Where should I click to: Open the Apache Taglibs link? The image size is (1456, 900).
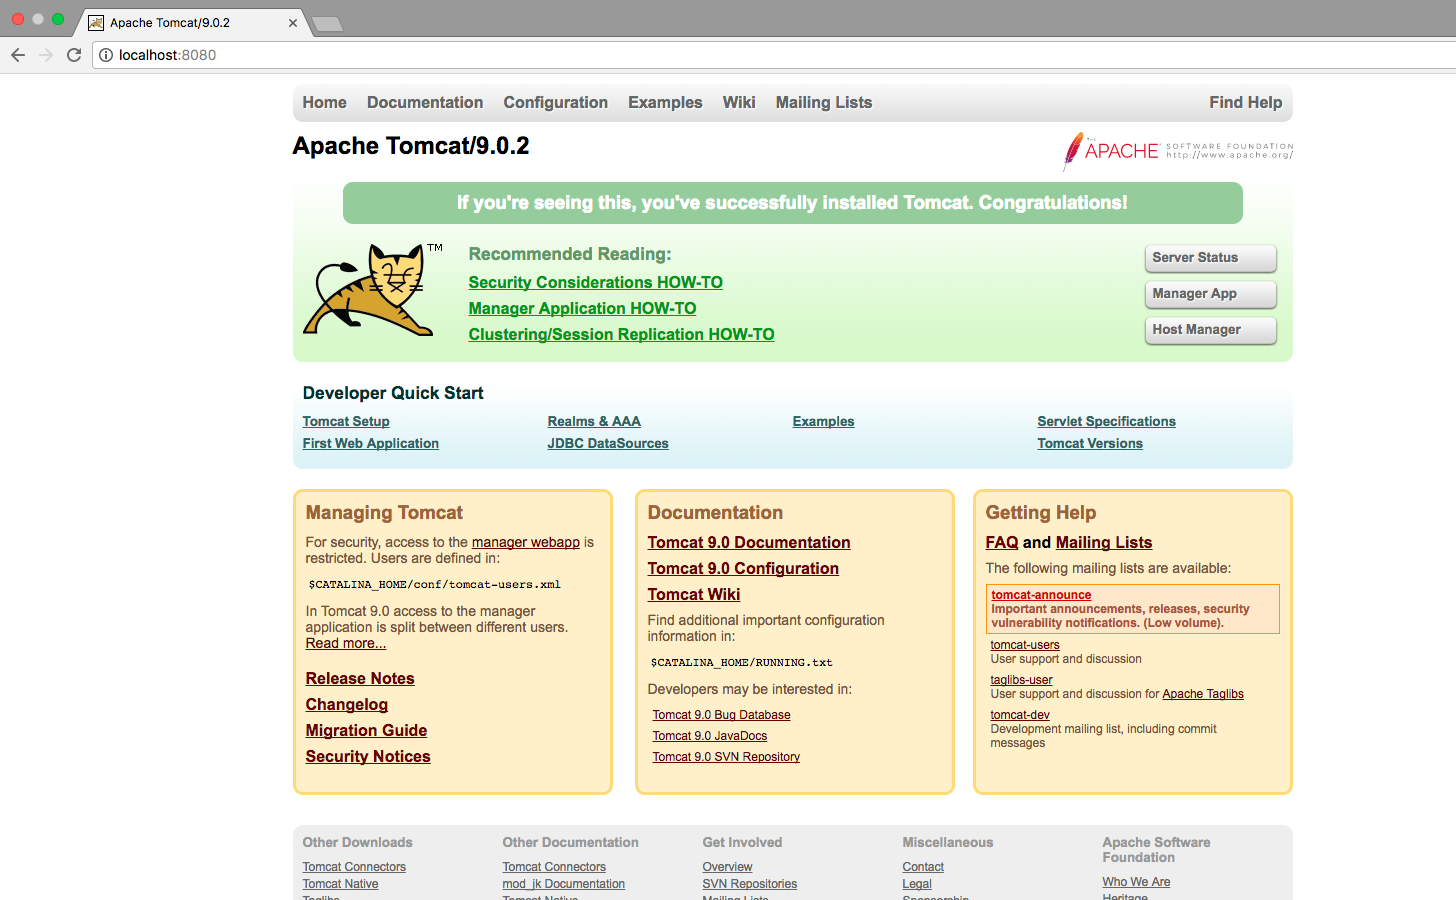(1203, 694)
